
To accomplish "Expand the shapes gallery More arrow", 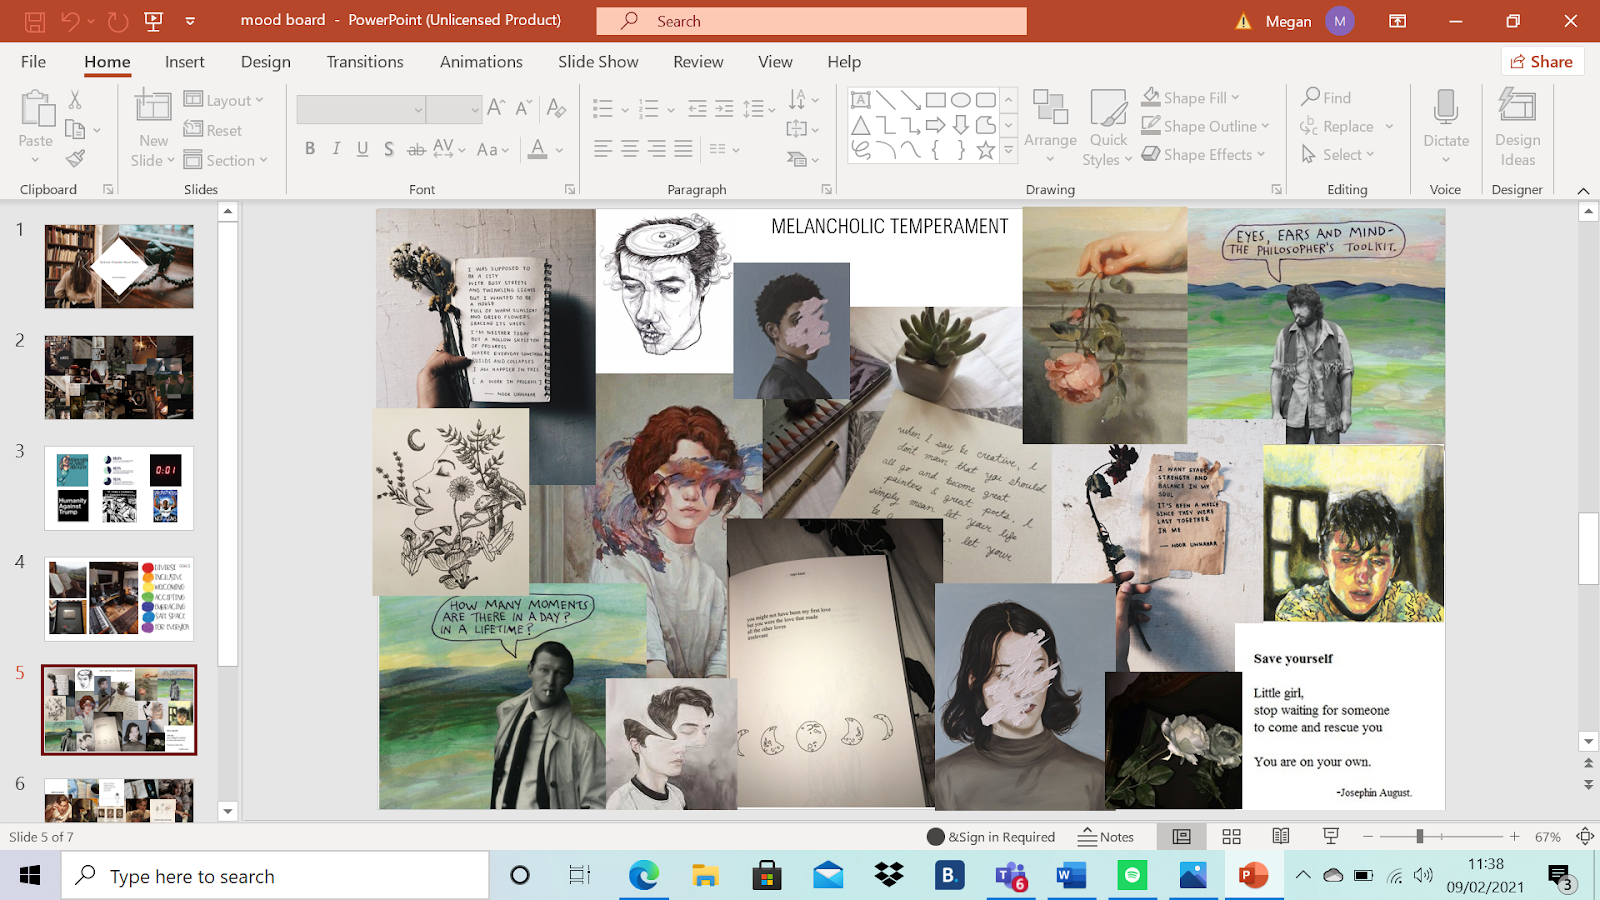I will (x=1009, y=150).
